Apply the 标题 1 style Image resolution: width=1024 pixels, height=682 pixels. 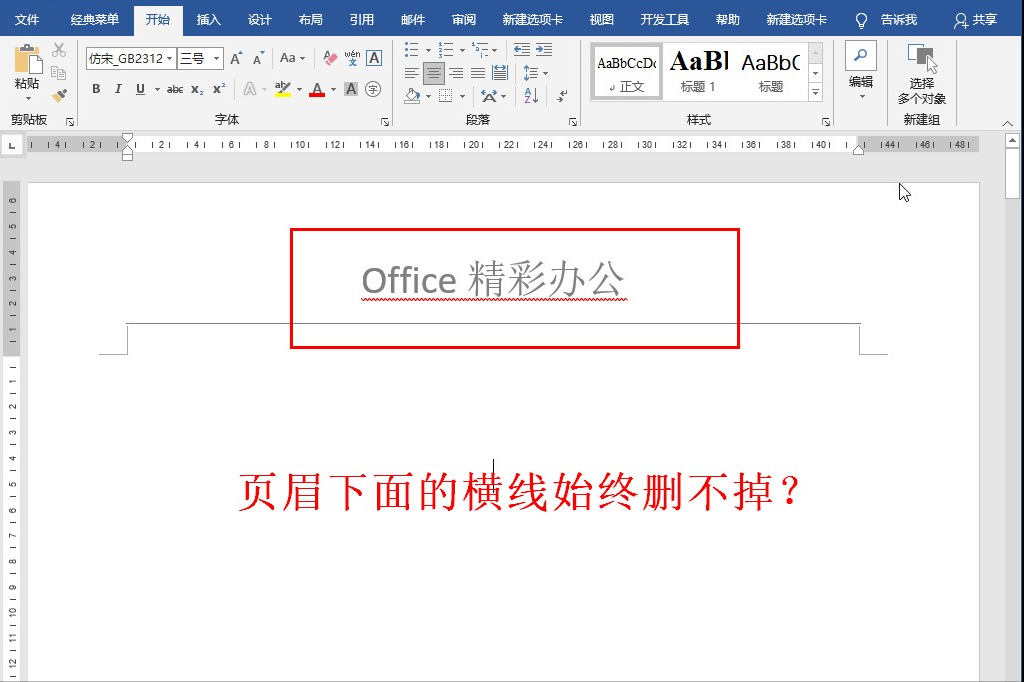(x=698, y=72)
